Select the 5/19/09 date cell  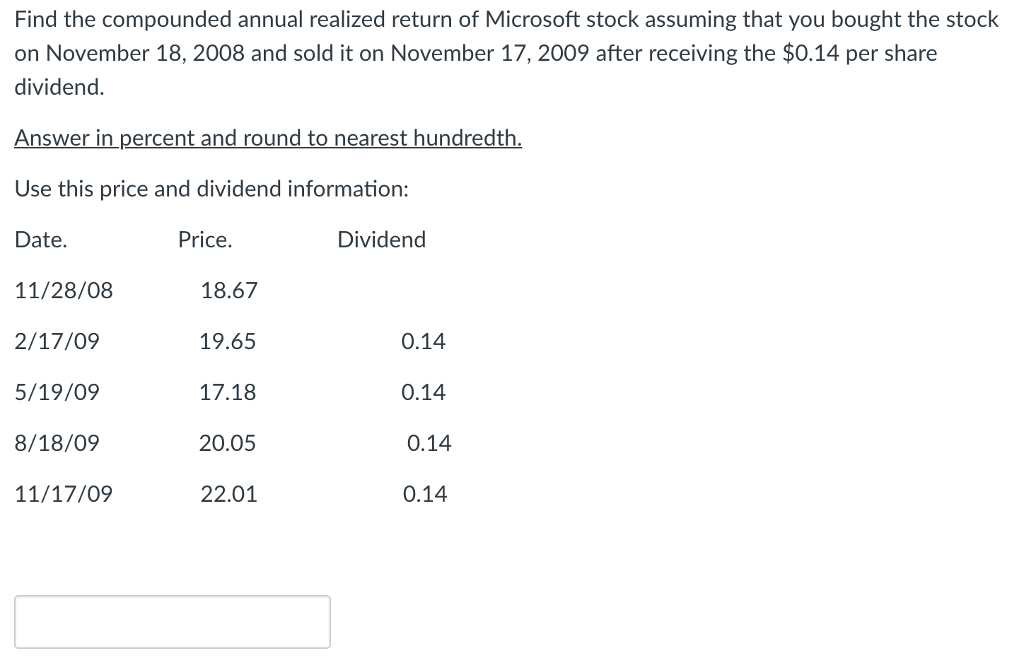coord(57,392)
